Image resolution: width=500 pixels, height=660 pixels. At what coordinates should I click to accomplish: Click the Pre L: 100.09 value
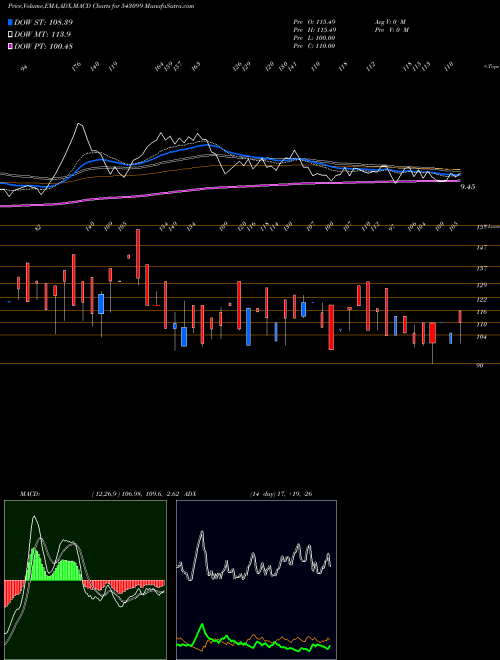(314, 38)
